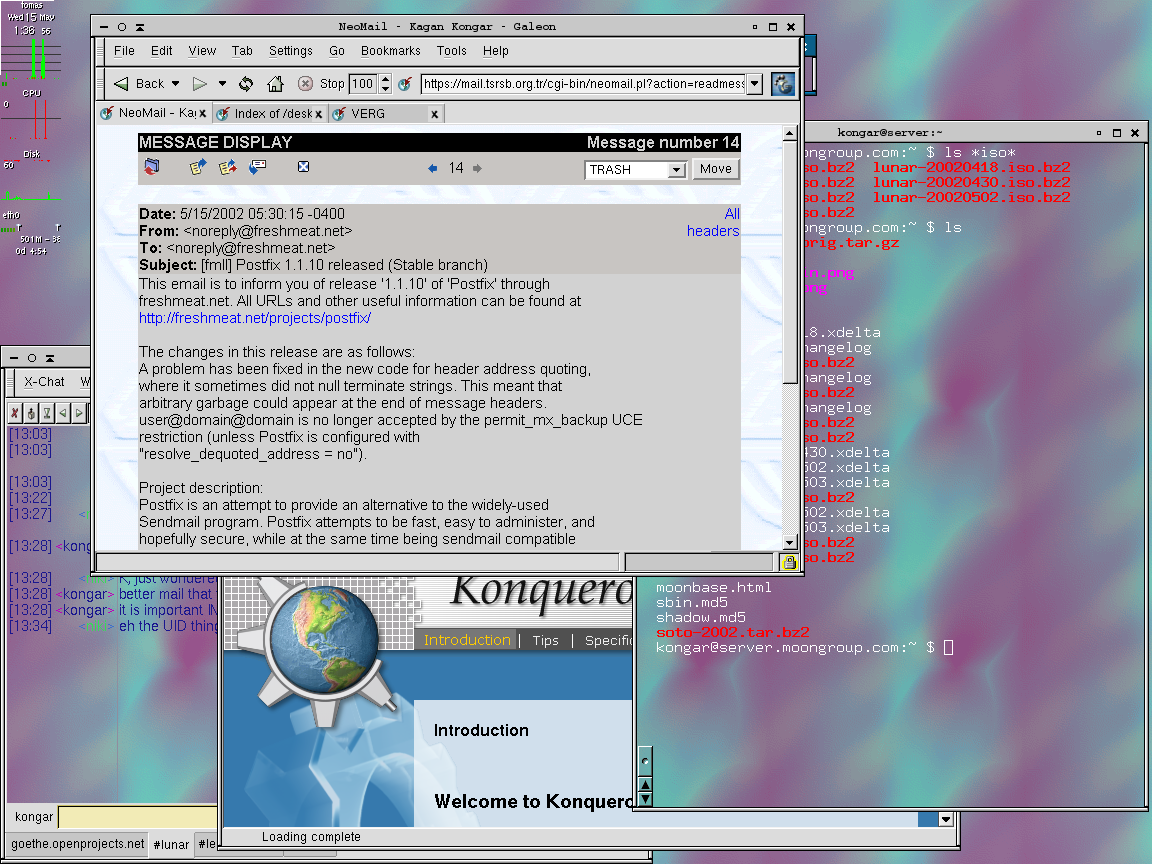Click the Reload page icon in Galeon

(246, 84)
